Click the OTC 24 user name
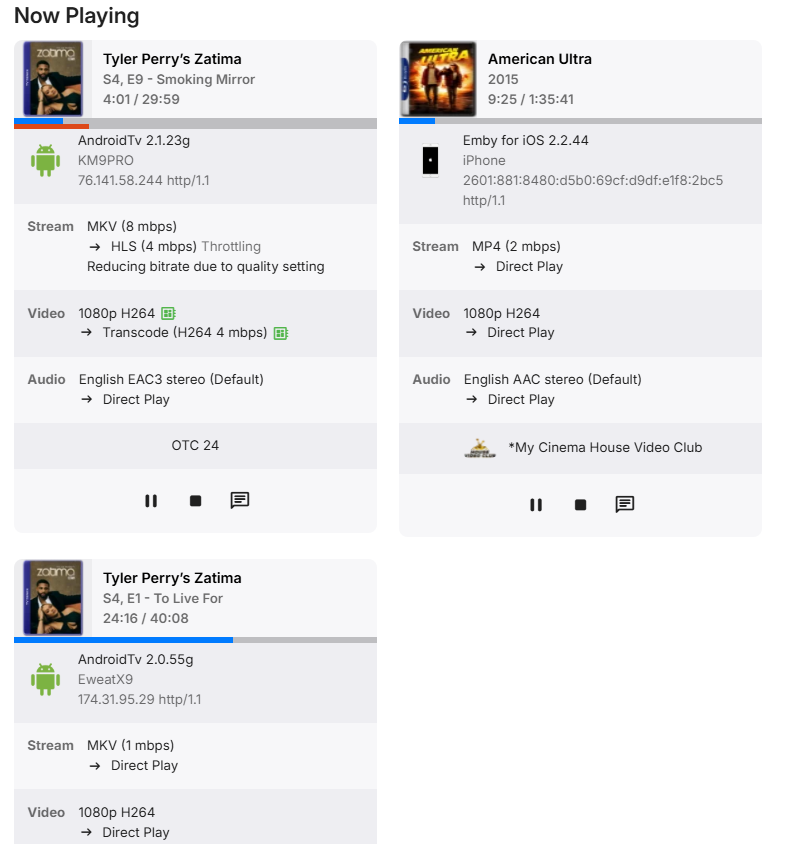 [195, 445]
